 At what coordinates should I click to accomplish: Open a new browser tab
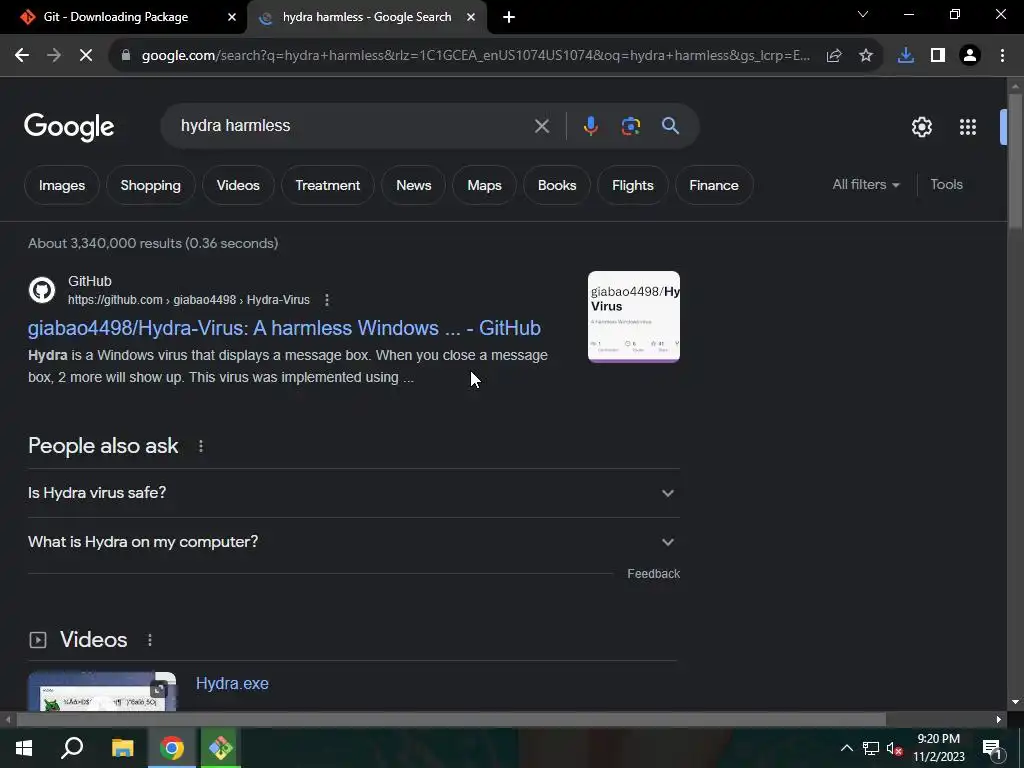point(509,17)
